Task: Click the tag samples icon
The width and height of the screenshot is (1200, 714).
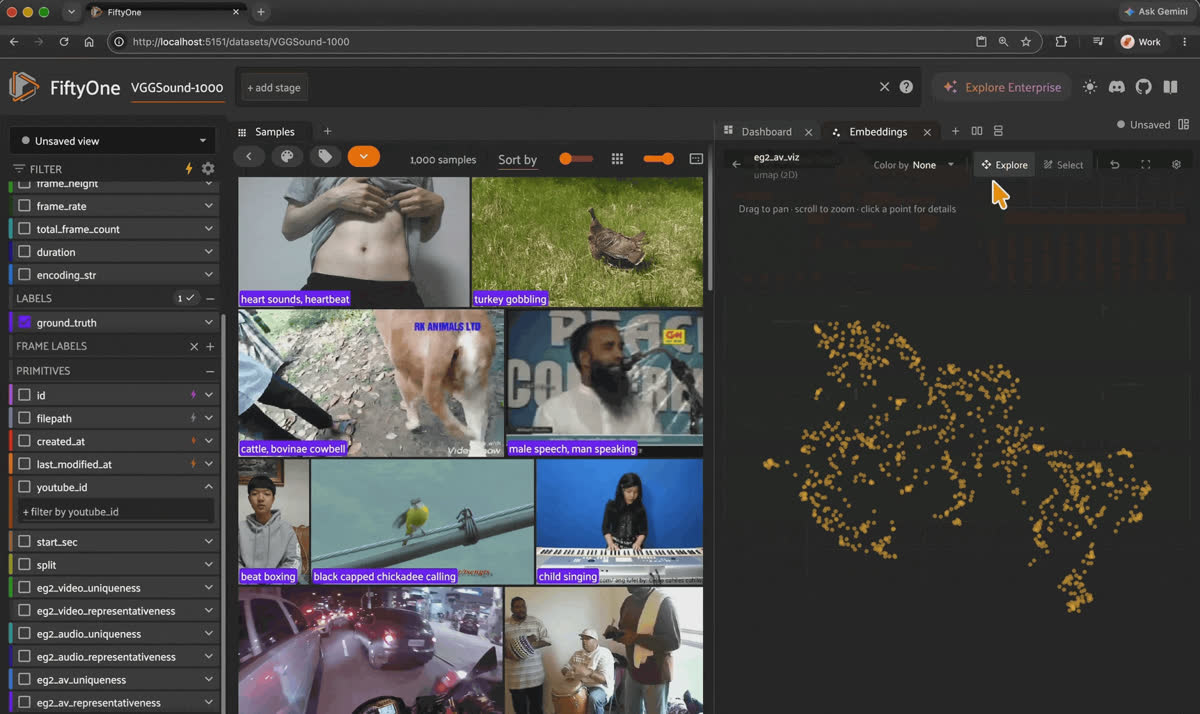Action: coord(325,157)
